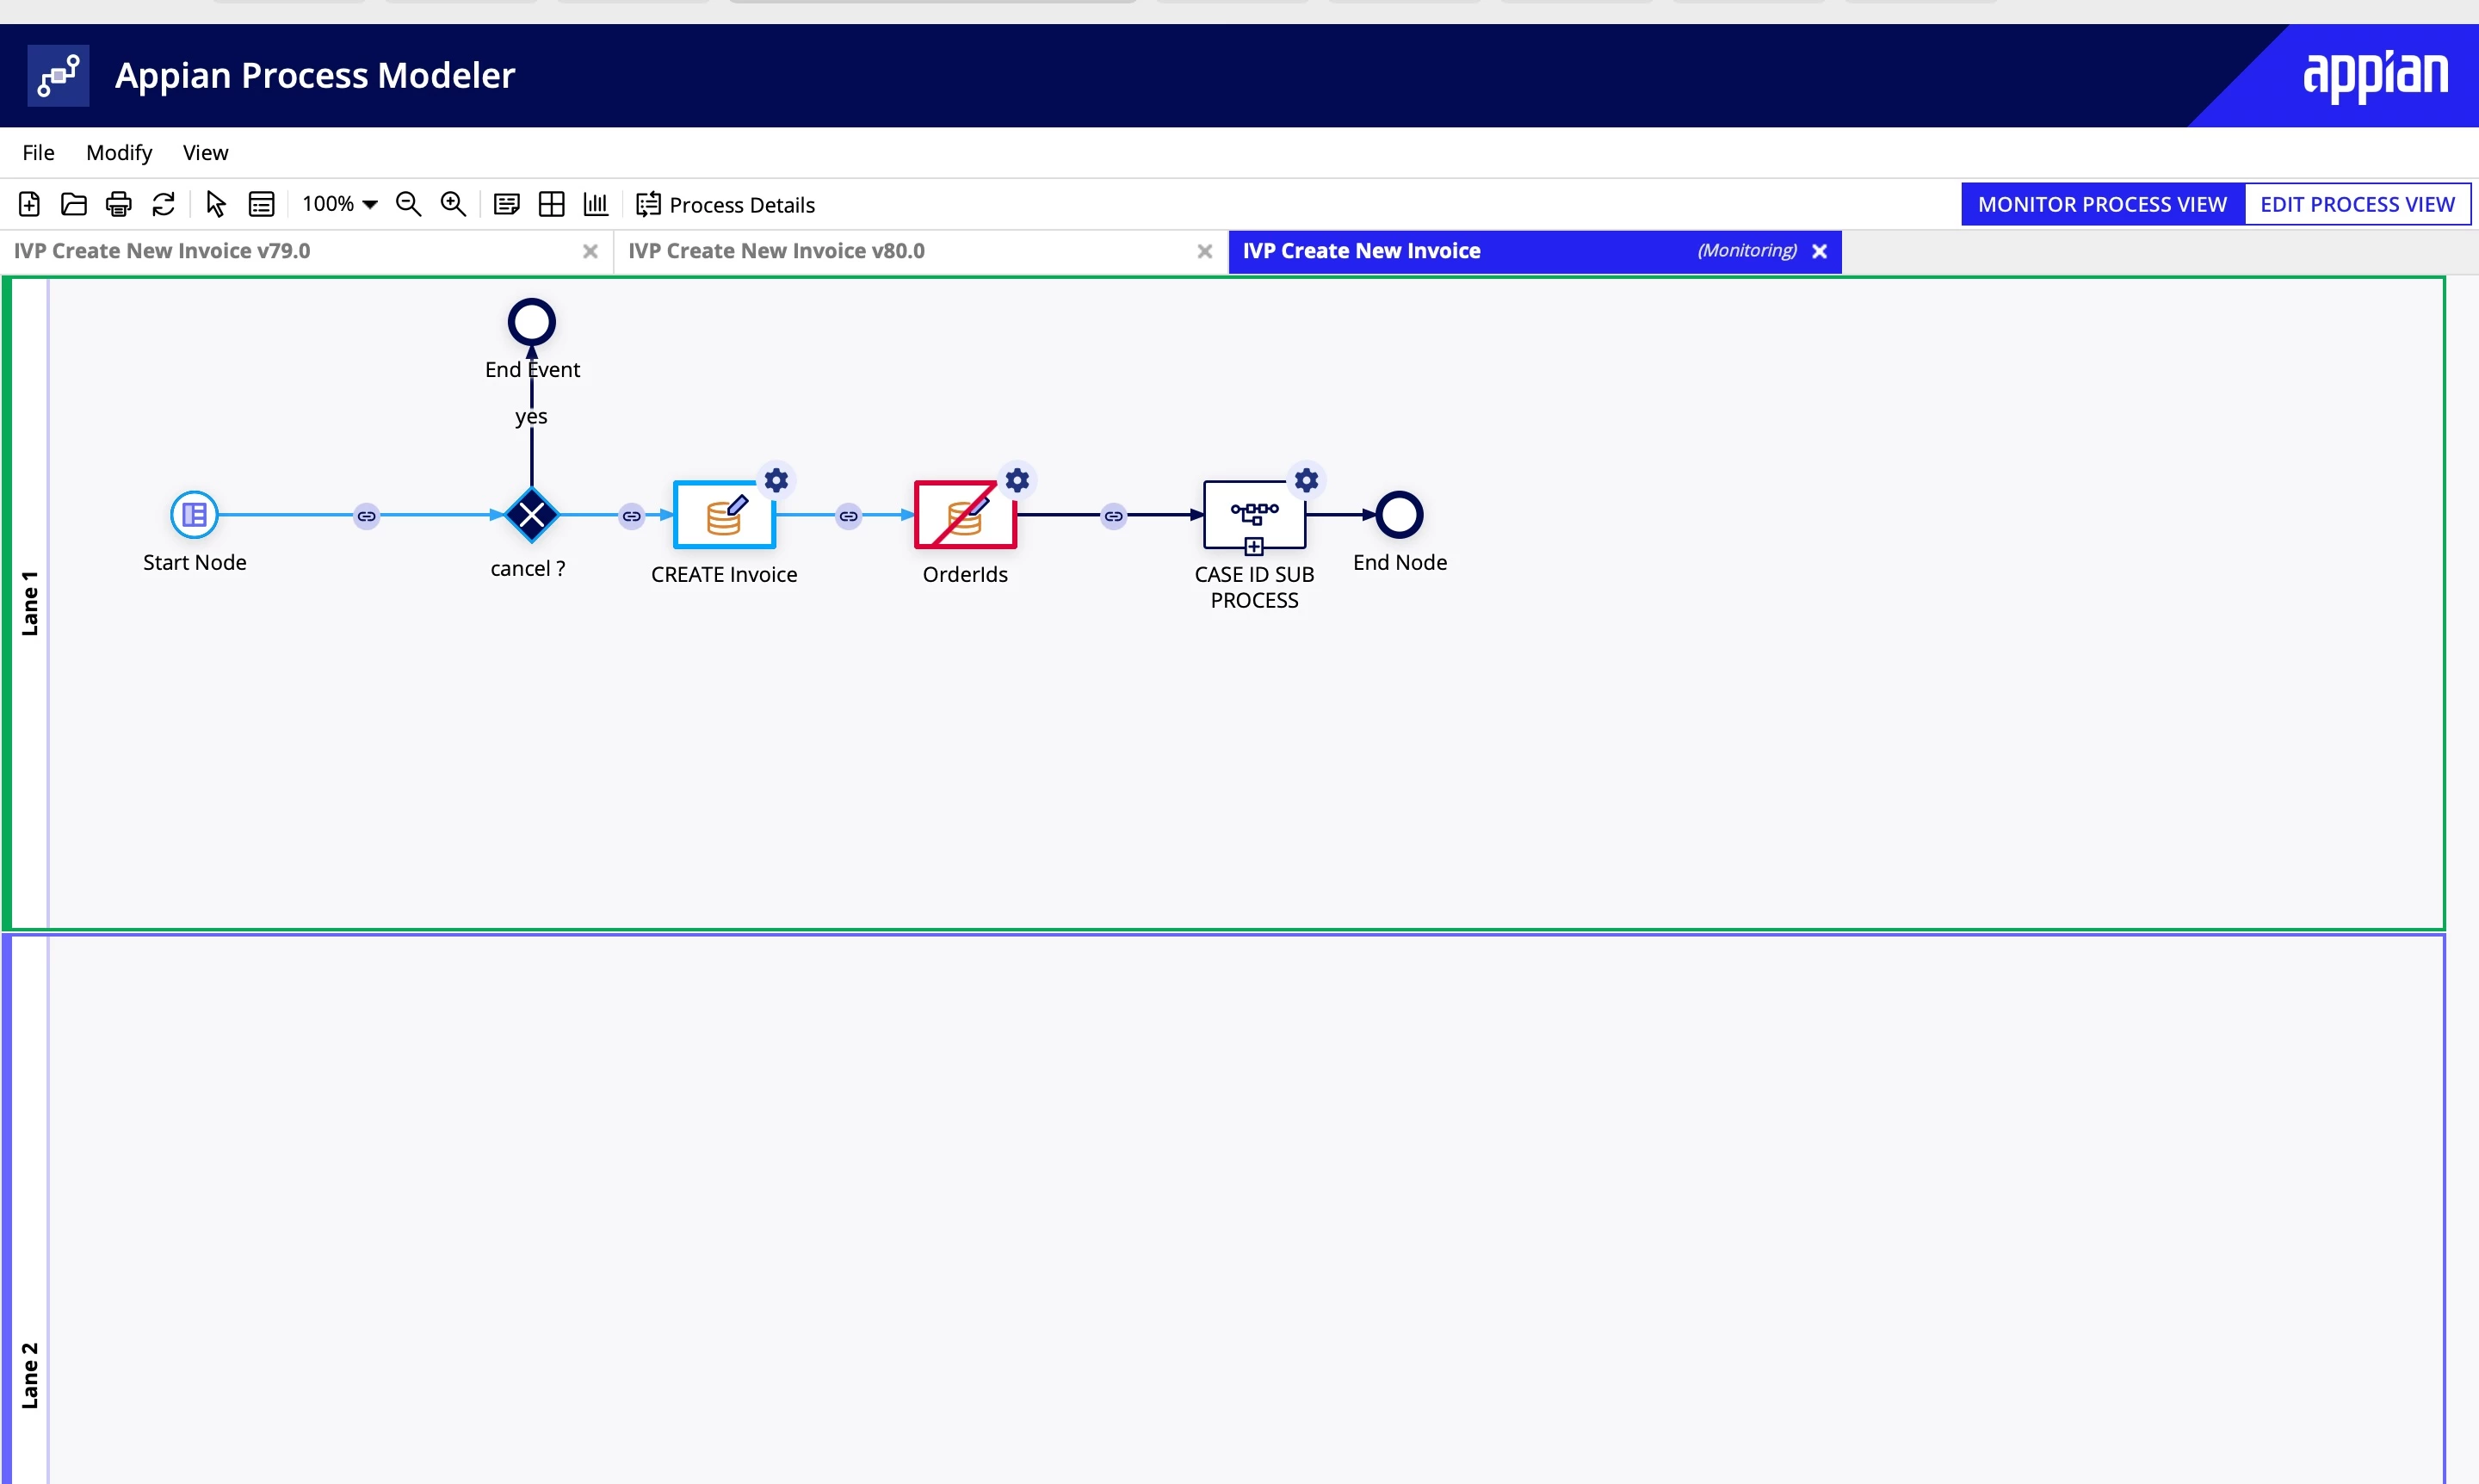
Task: Click the "End Node" label text
Action: click(x=1400, y=562)
